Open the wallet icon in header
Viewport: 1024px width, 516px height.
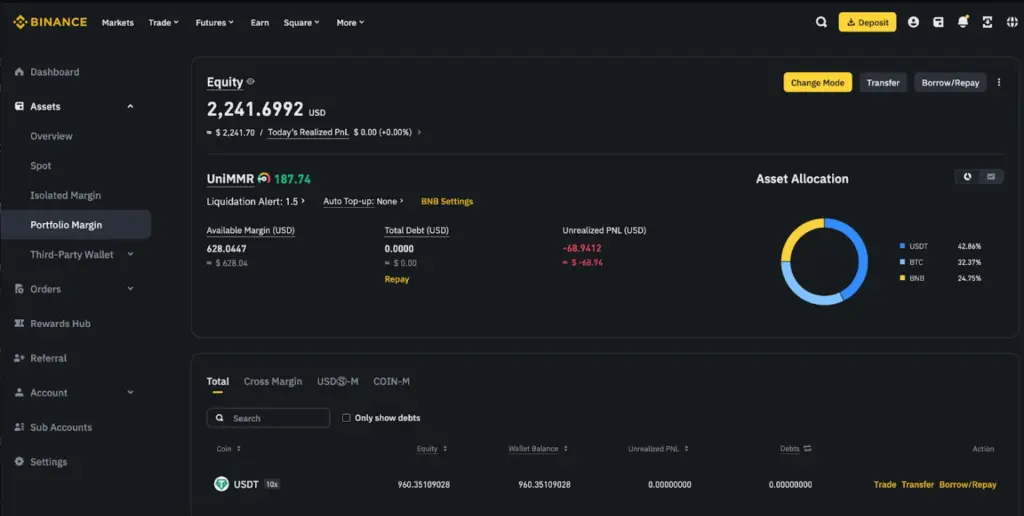tap(938, 22)
